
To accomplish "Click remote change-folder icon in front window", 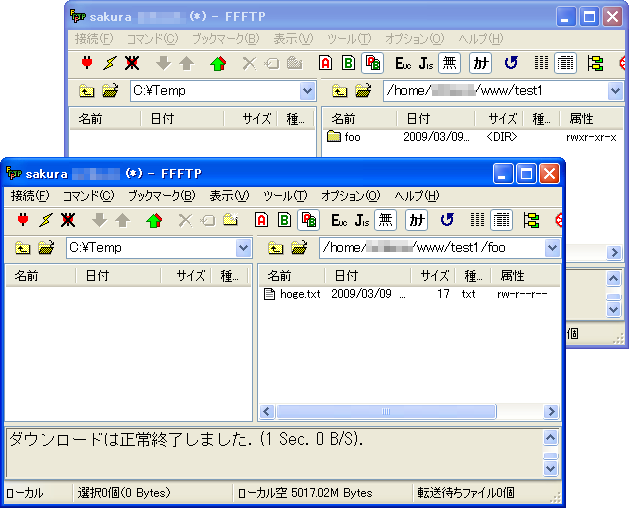I will click(x=299, y=248).
